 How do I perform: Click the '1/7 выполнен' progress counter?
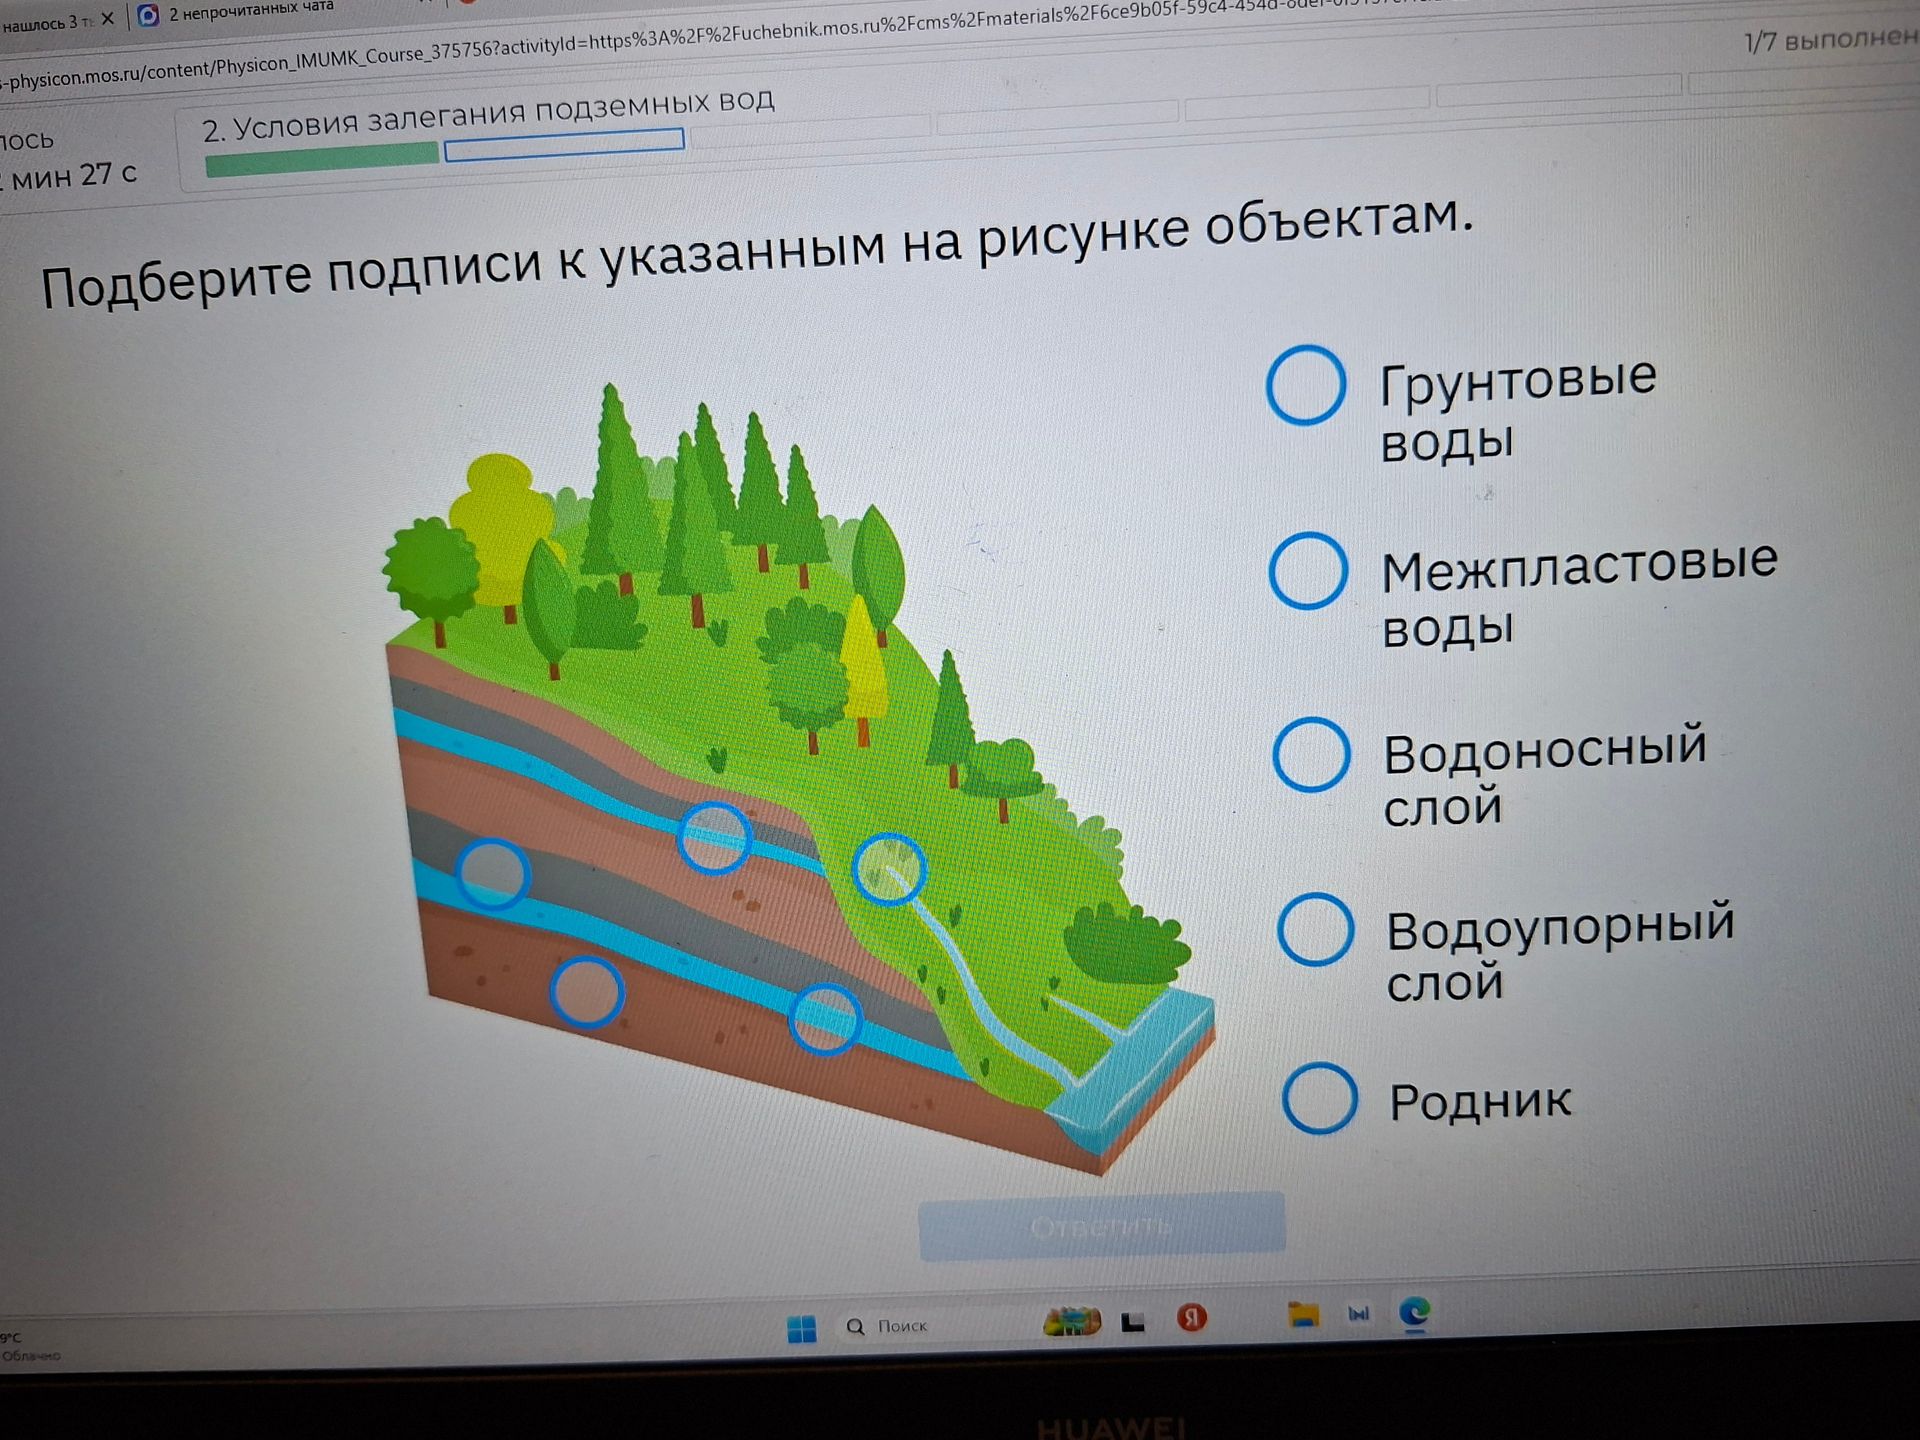(1831, 40)
